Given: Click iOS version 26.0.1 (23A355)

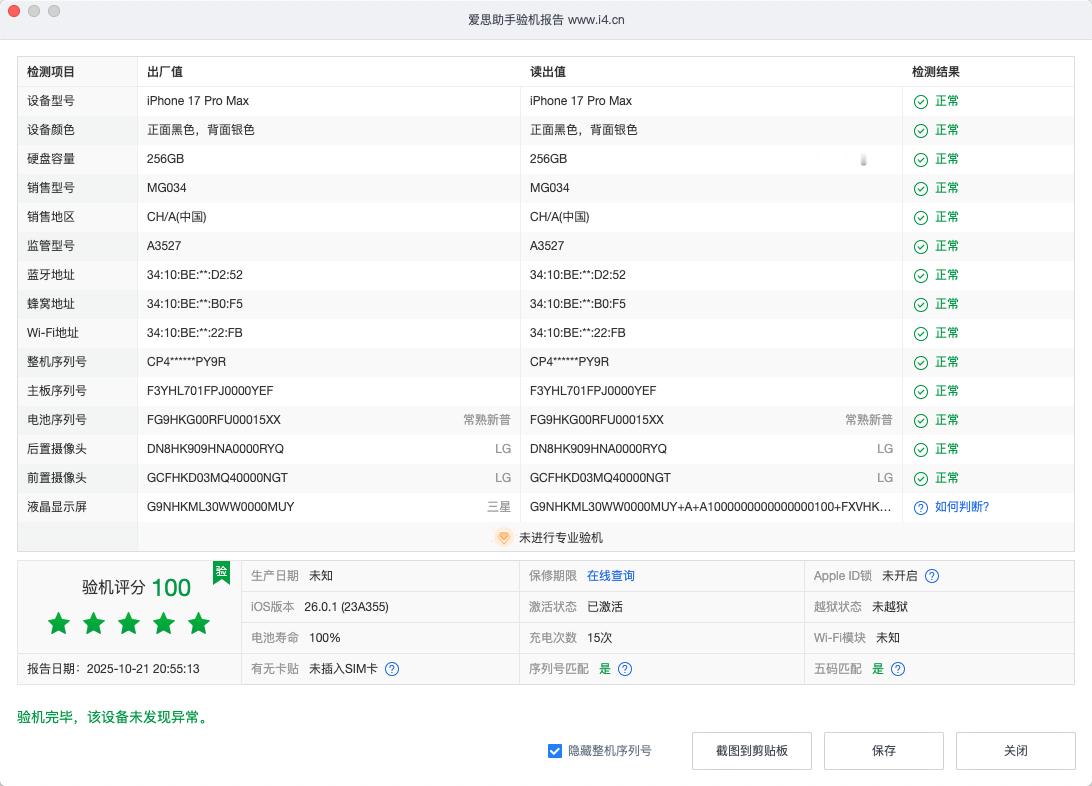Looking at the screenshot, I should click(x=346, y=607).
